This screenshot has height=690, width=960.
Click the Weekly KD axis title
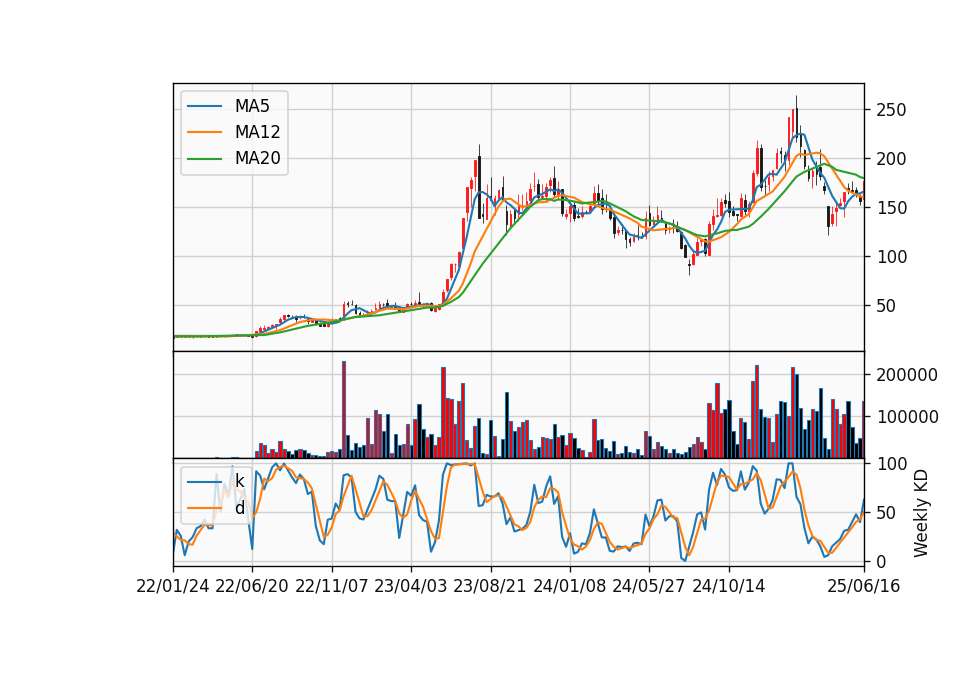click(921, 514)
